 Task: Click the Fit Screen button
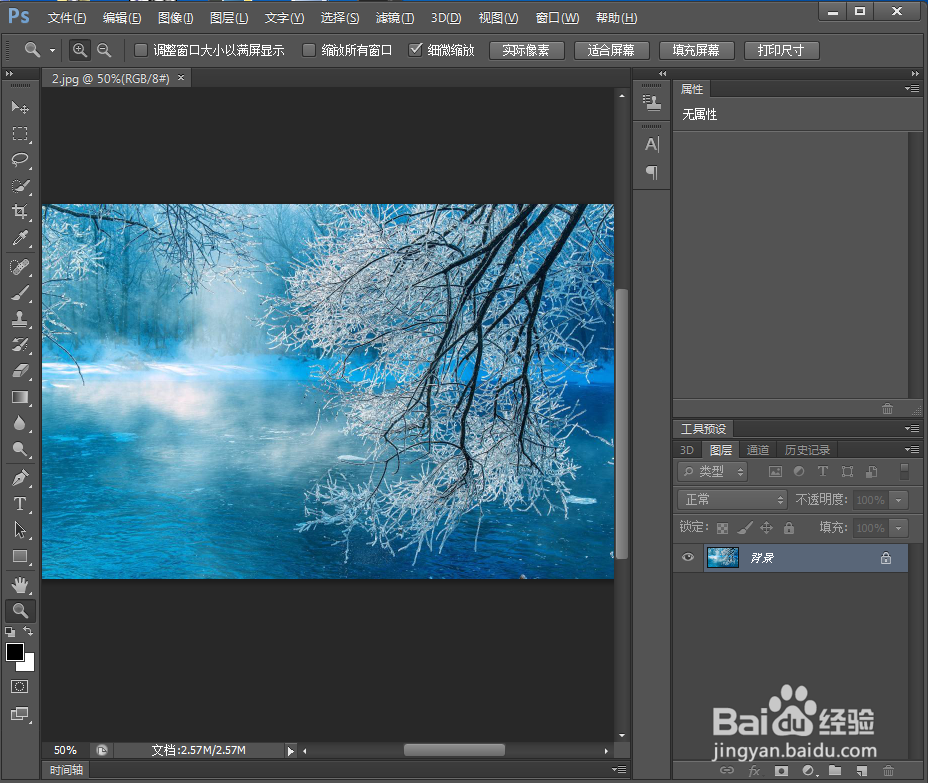pos(611,50)
